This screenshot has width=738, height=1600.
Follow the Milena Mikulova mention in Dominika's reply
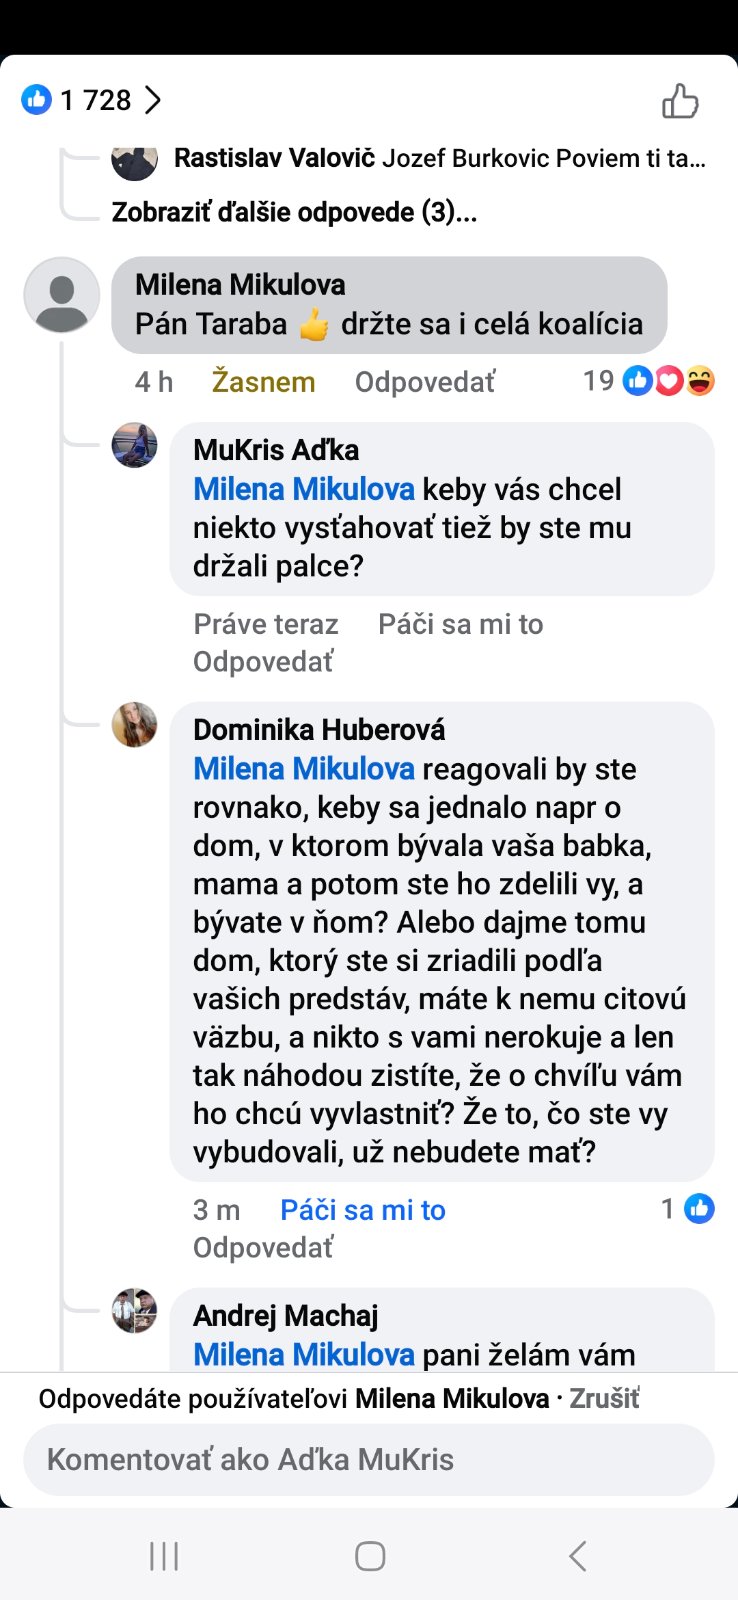(303, 769)
